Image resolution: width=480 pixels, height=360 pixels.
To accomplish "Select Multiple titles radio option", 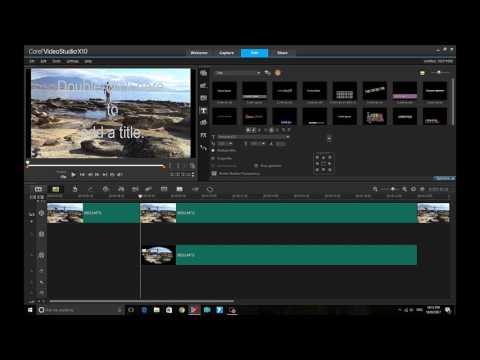I will point(213,151).
